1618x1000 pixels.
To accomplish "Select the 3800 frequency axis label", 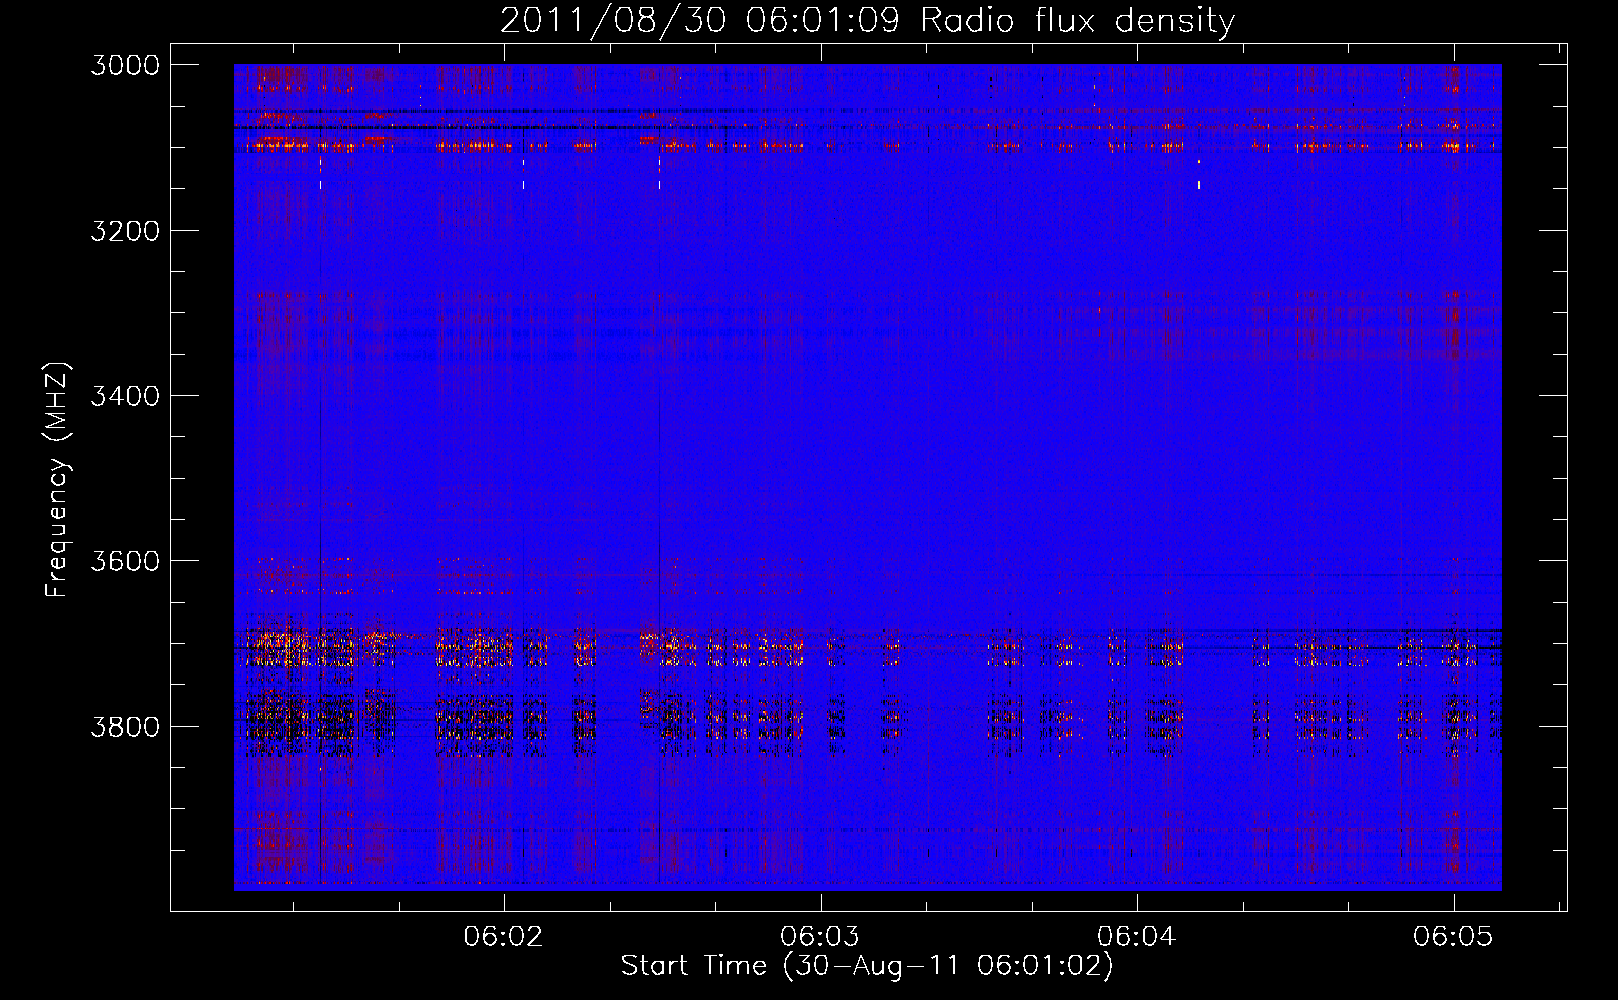I will (x=125, y=726).
